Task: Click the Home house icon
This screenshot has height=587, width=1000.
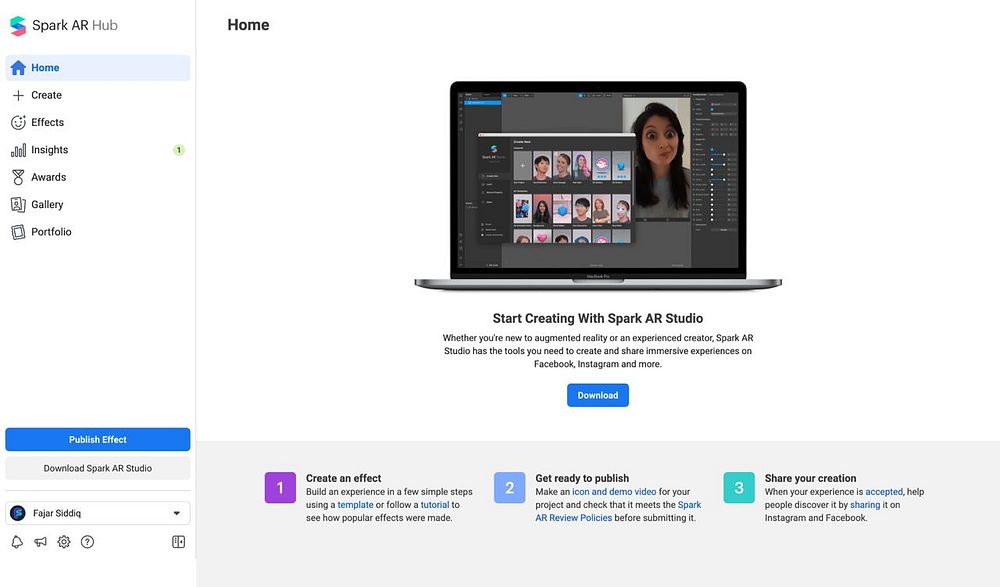Action: 18,68
